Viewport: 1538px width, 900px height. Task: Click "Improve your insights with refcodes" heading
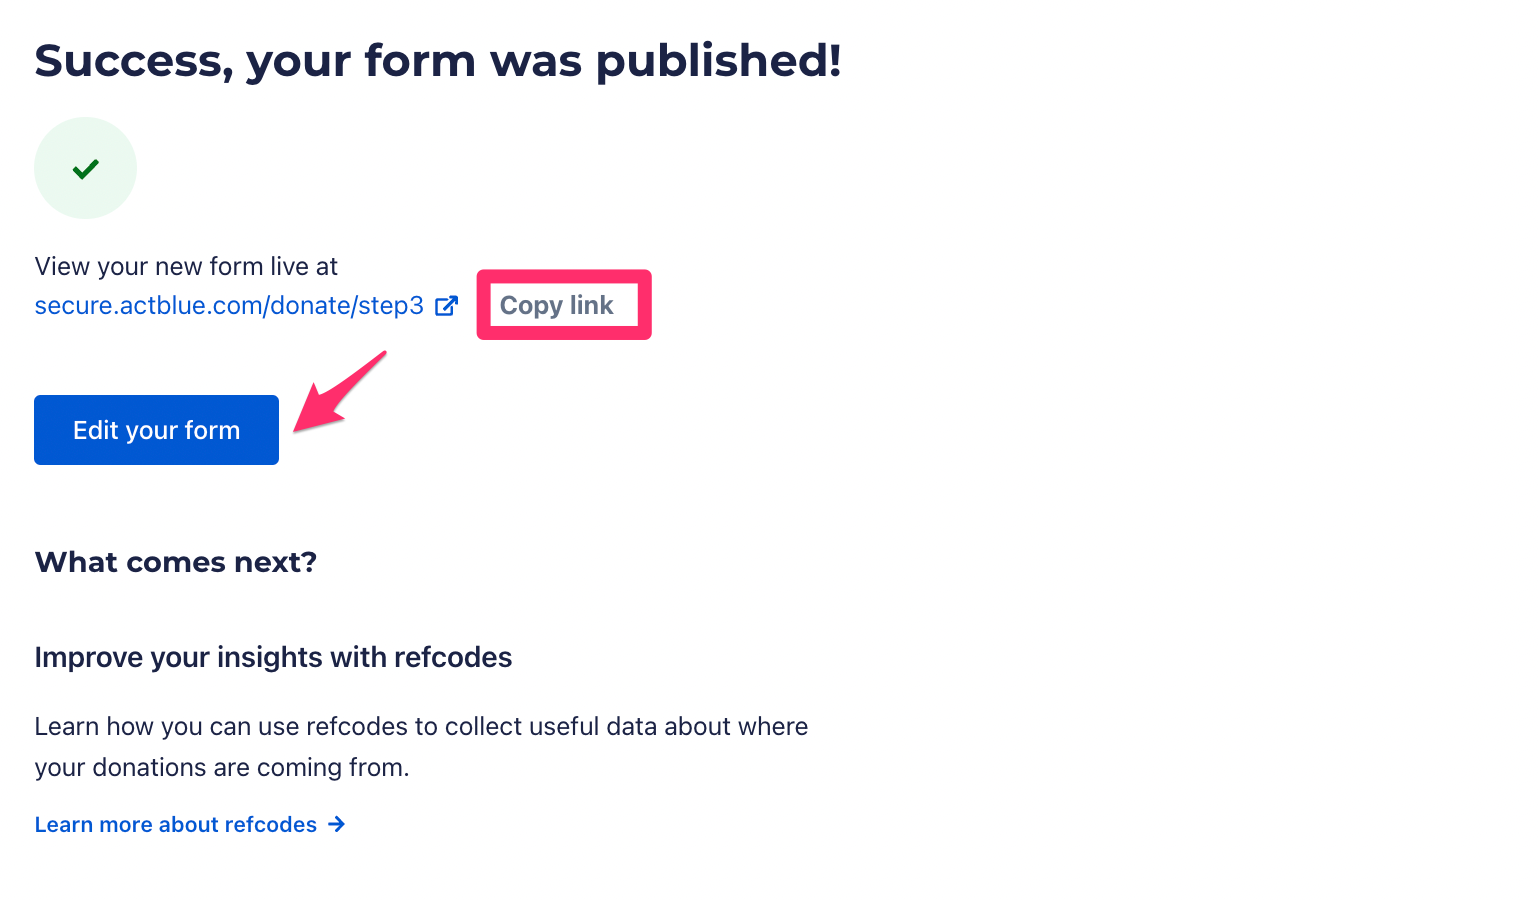tap(273, 657)
